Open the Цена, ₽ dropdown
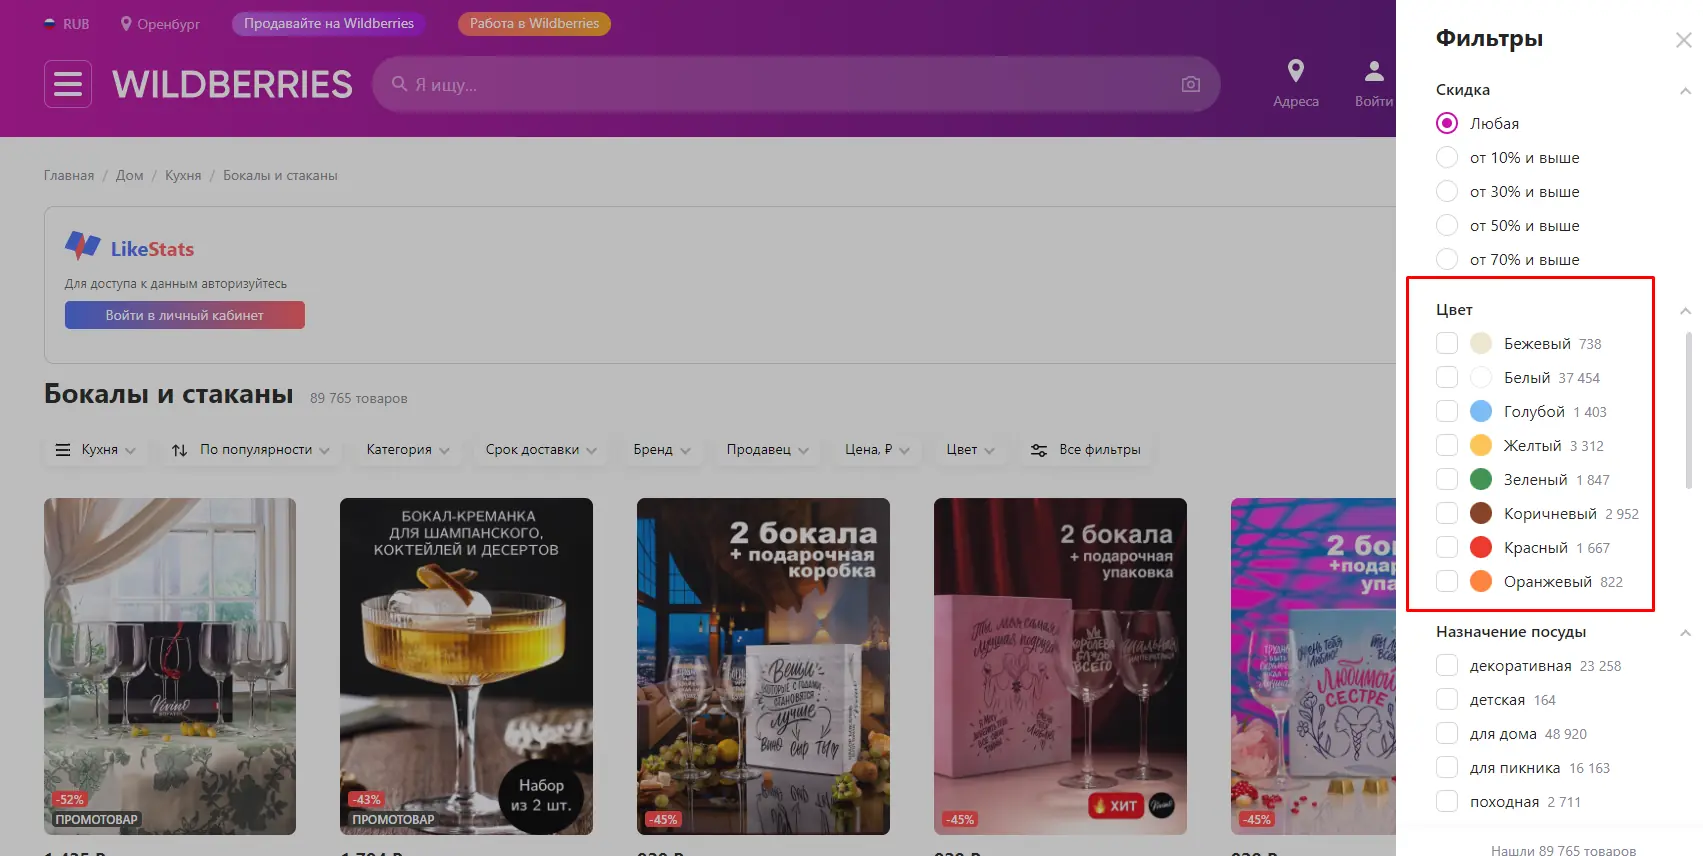1703x856 pixels. pos(877,450)
